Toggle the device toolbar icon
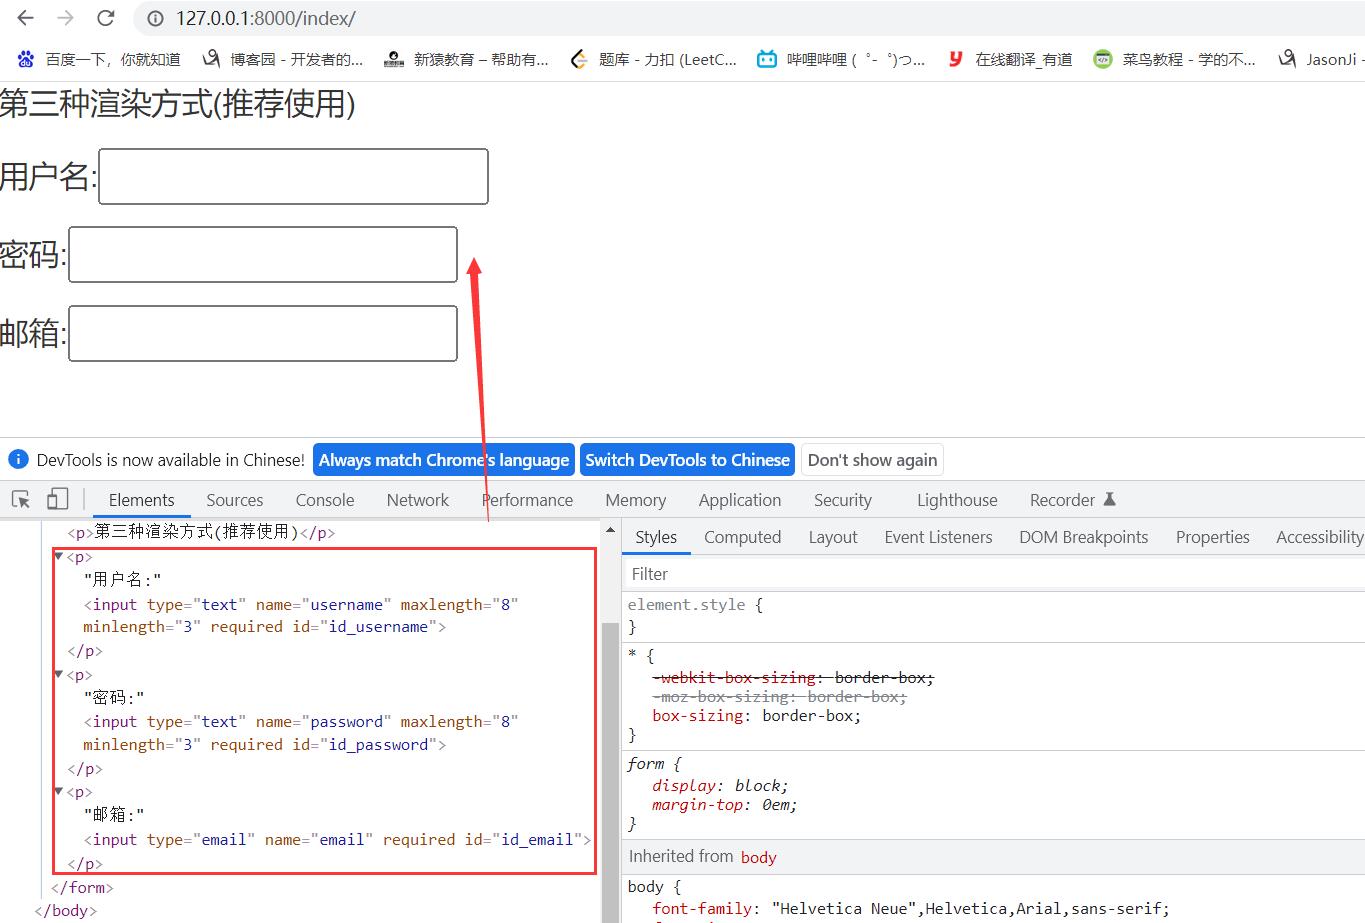Image resolution: width=1365 pixels, height=923 pixels. (x=58, y=499)
